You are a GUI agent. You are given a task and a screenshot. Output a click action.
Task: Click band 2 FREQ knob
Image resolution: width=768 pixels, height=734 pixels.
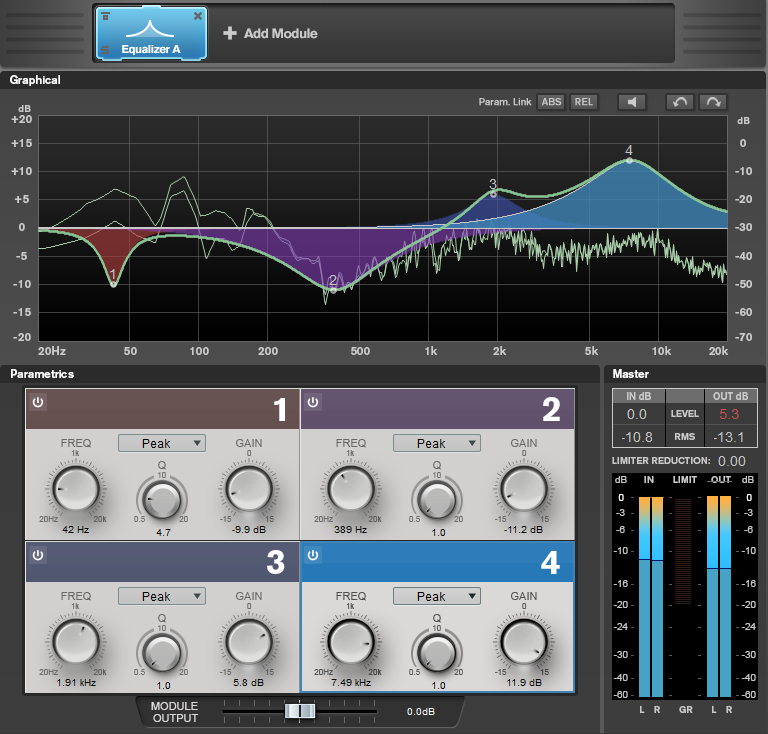(x=351, y=489)
